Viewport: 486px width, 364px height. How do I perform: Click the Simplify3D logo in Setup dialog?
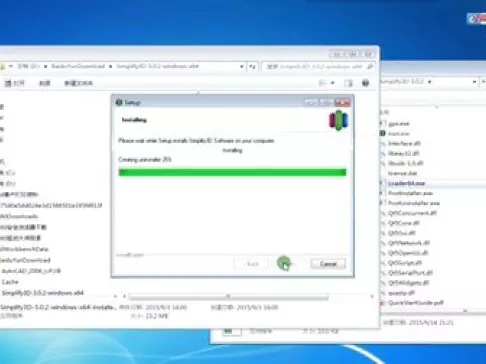tap(338, 120)
